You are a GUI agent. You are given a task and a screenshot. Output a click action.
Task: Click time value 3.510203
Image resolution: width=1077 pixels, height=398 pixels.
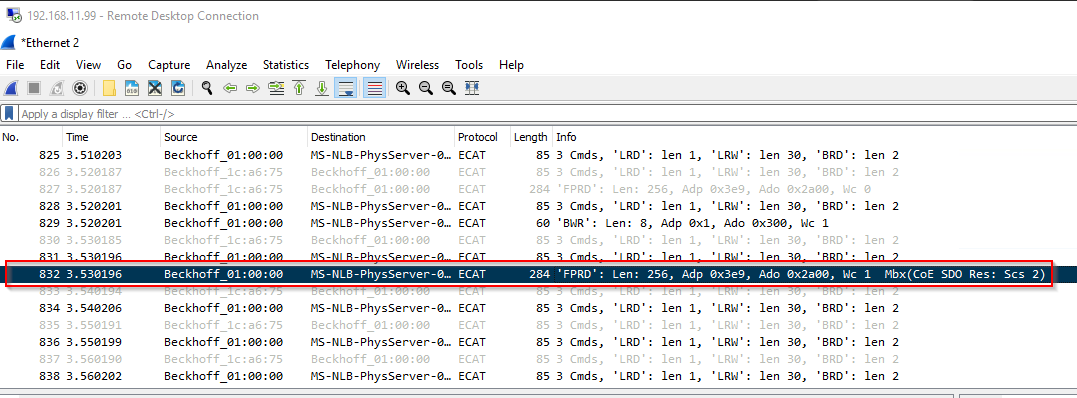point(93,155)
